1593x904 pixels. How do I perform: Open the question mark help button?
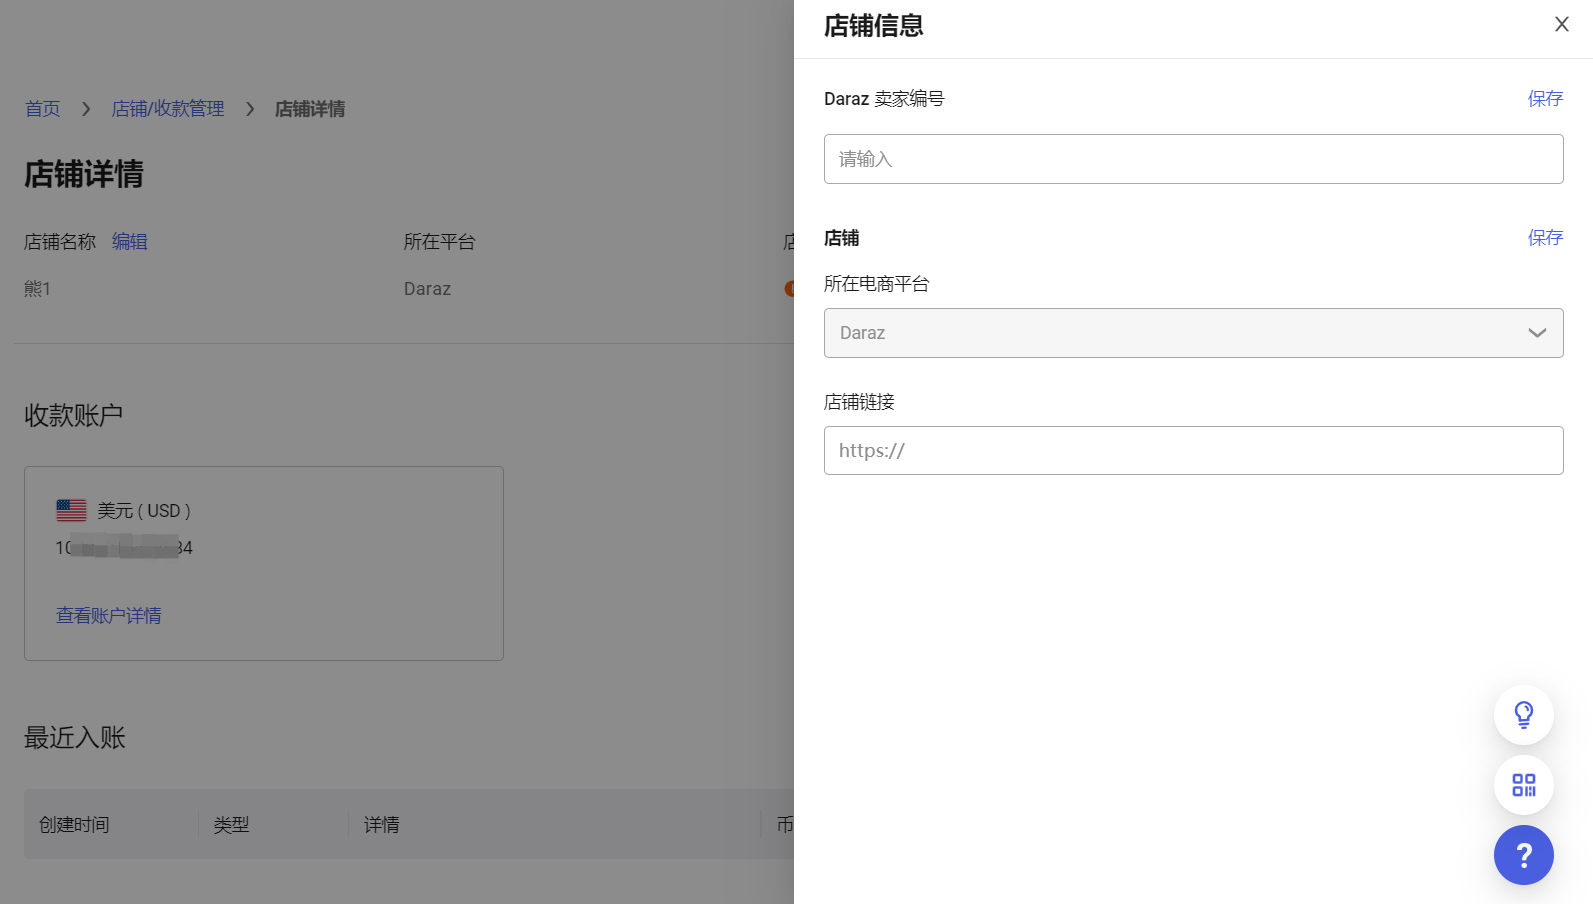pyautogui.click(x=1523, y=855)
